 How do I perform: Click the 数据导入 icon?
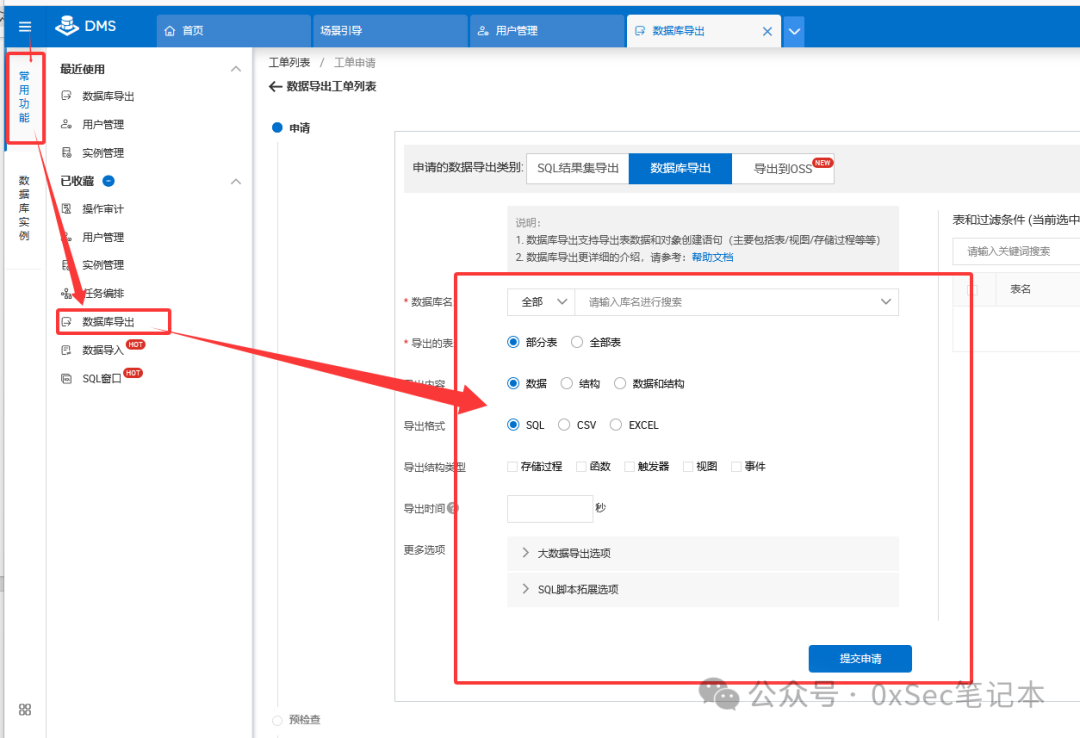pos(66,350)
